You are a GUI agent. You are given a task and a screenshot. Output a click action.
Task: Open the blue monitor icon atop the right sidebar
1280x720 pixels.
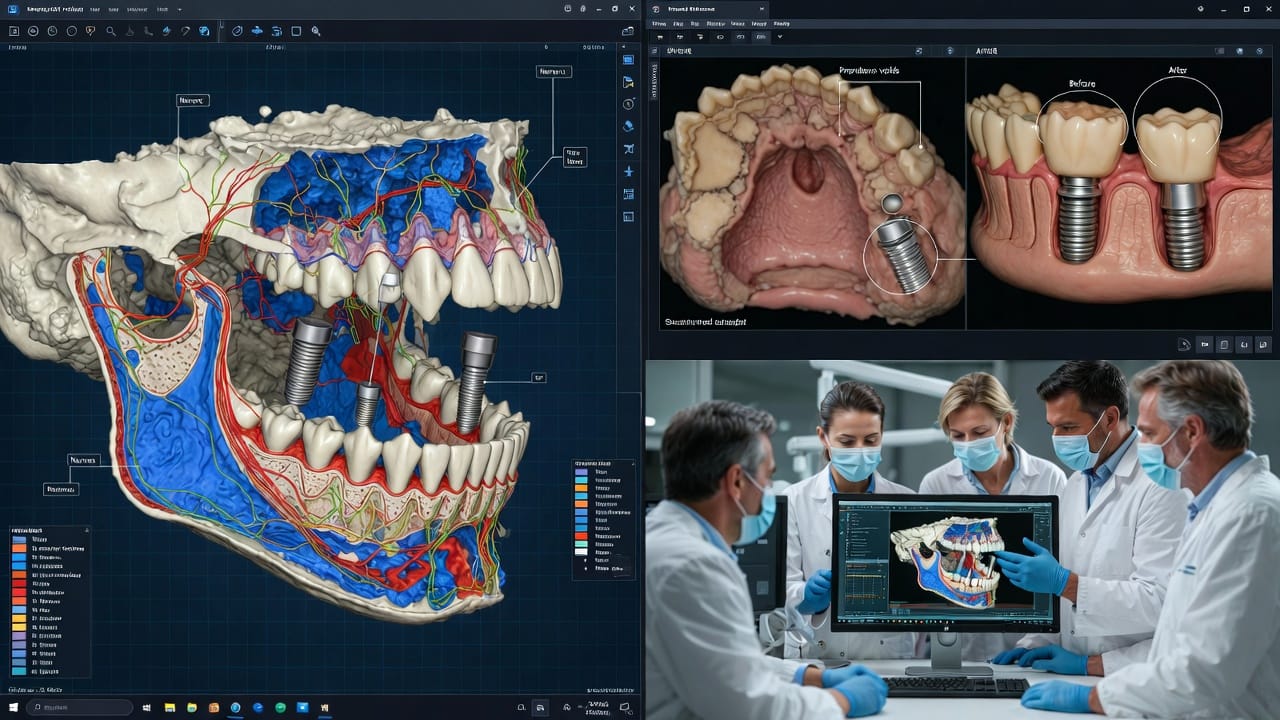coord(628,60)
